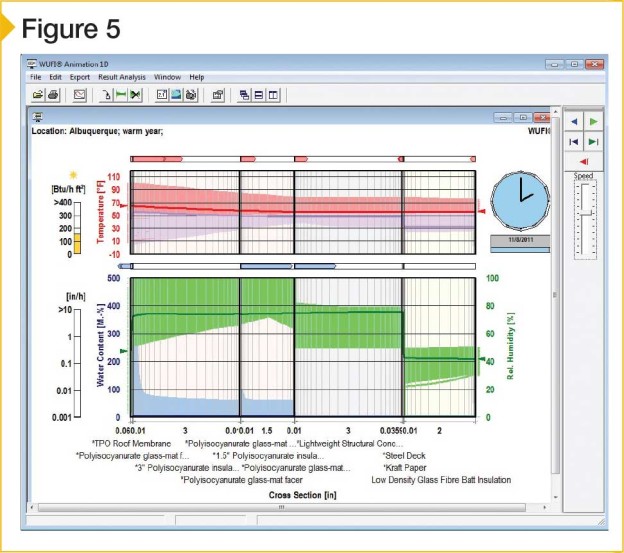Click the green horizontal bar toolbar icon
This screenshot has height=553, width=624.
pyautogui.click(x=121, y=95)
